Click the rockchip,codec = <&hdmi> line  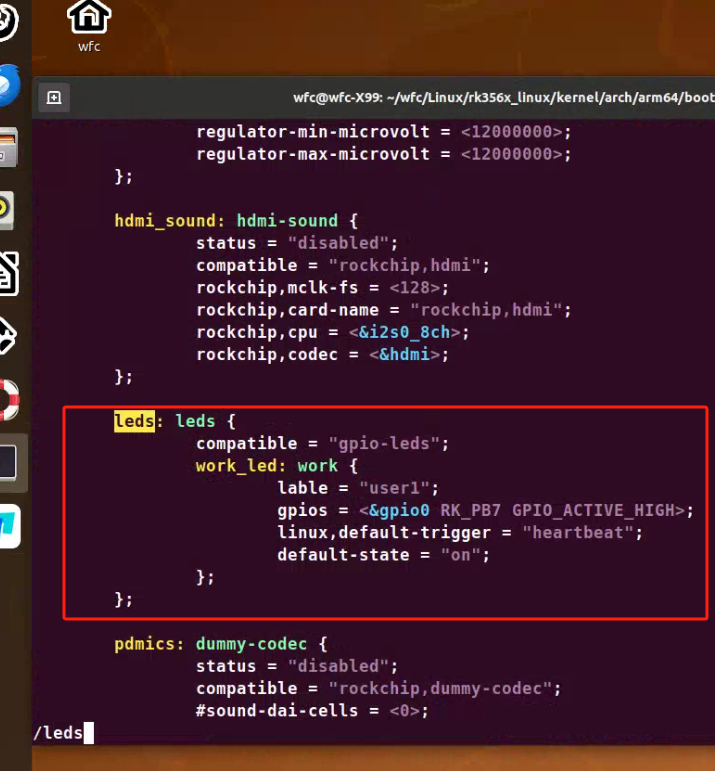[322, 355]
